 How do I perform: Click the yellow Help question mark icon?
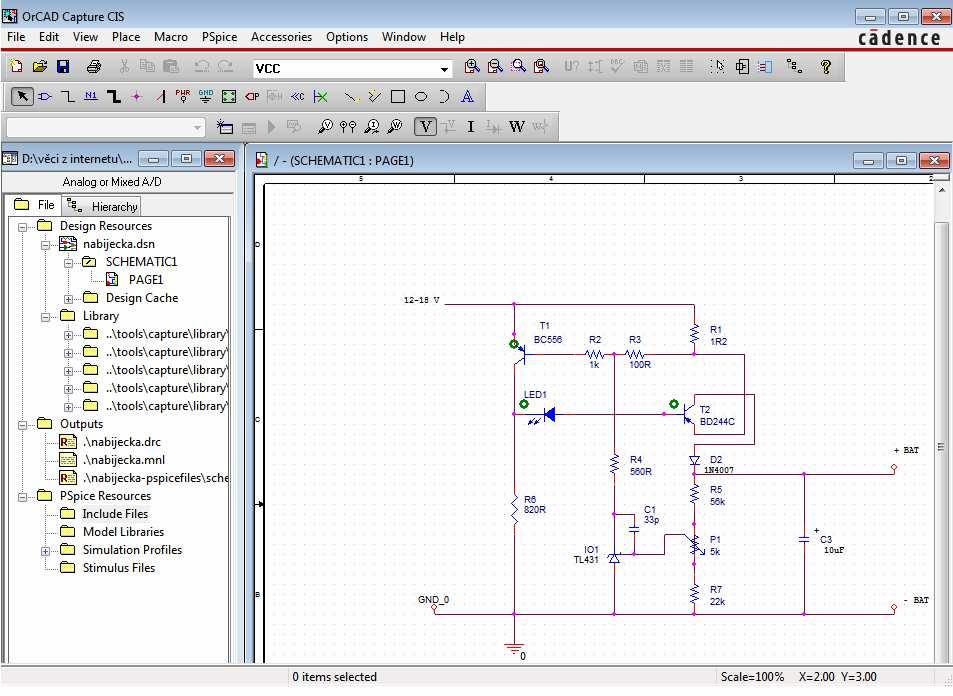coord(825,67)
